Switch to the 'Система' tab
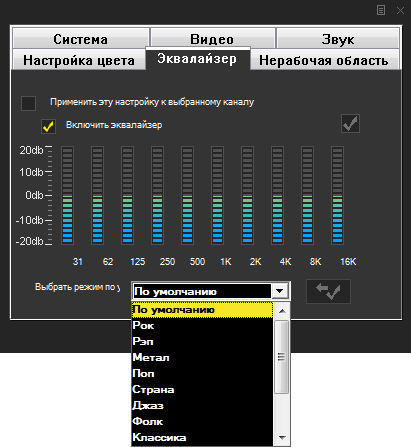Screen dimensions: 411x447 click(81, 39)
